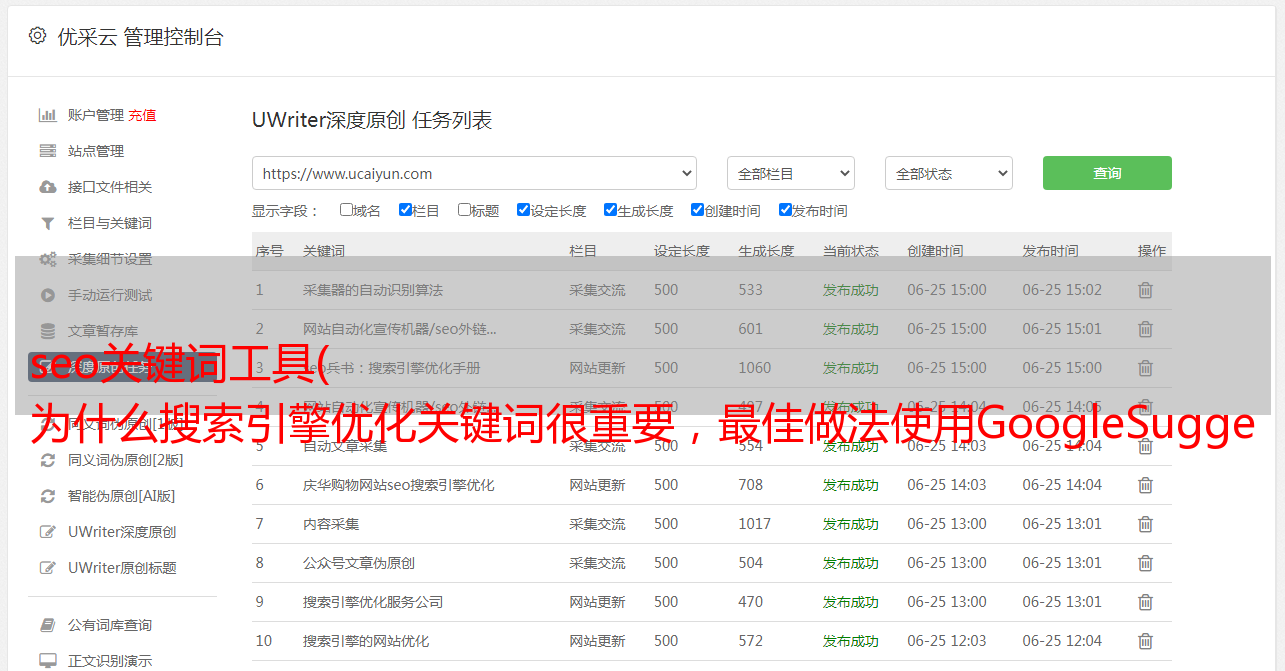This screenshot has height=671, width=1285.
Task: Click keyword 搜索引擎优化服务公司
Action: pos(373,602)
